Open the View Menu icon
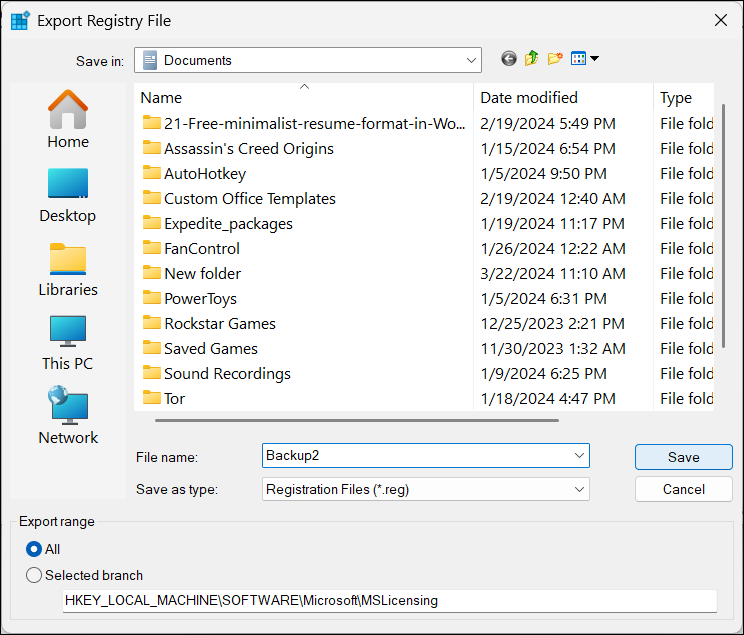Screen dimensions: 744x635 click(584, 59)
